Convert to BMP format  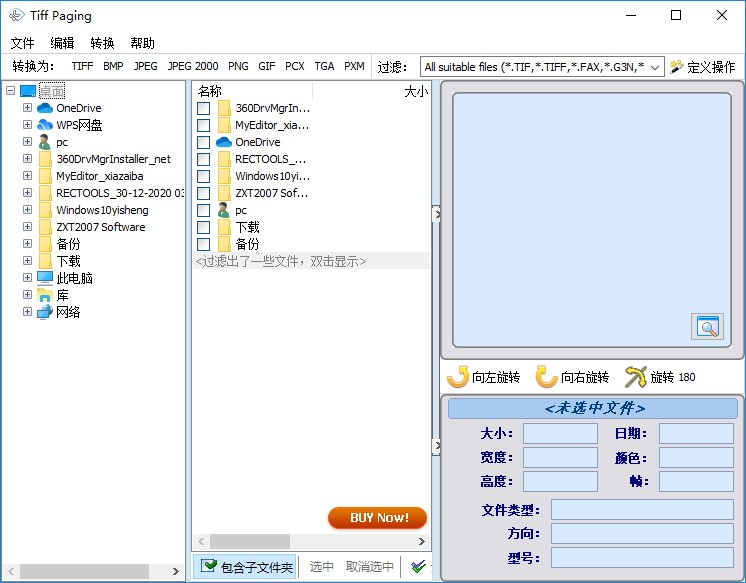click(113, 66)
